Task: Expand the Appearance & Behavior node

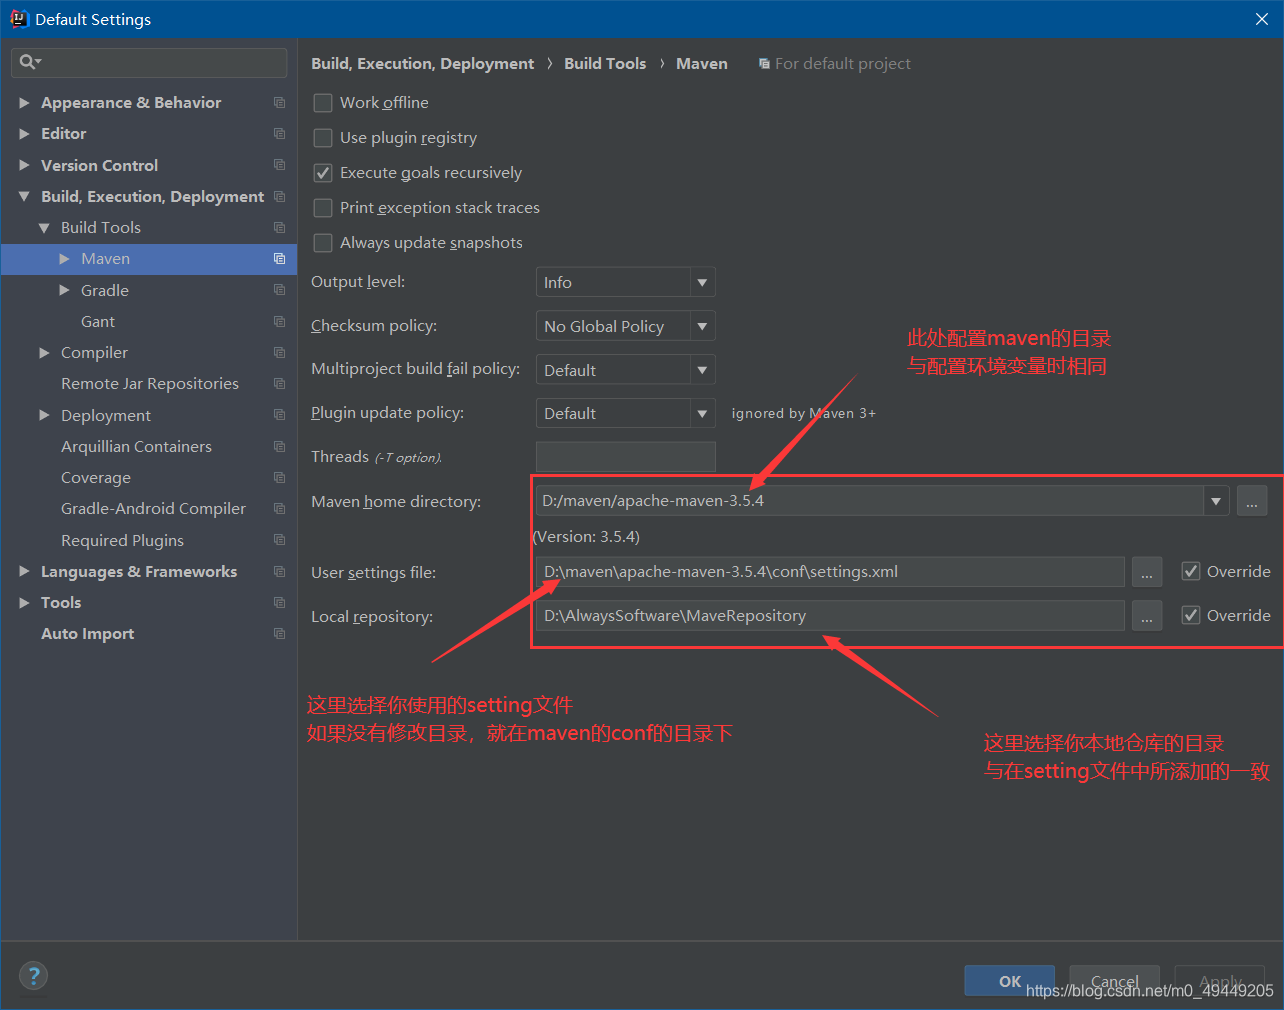Action: 24,103
